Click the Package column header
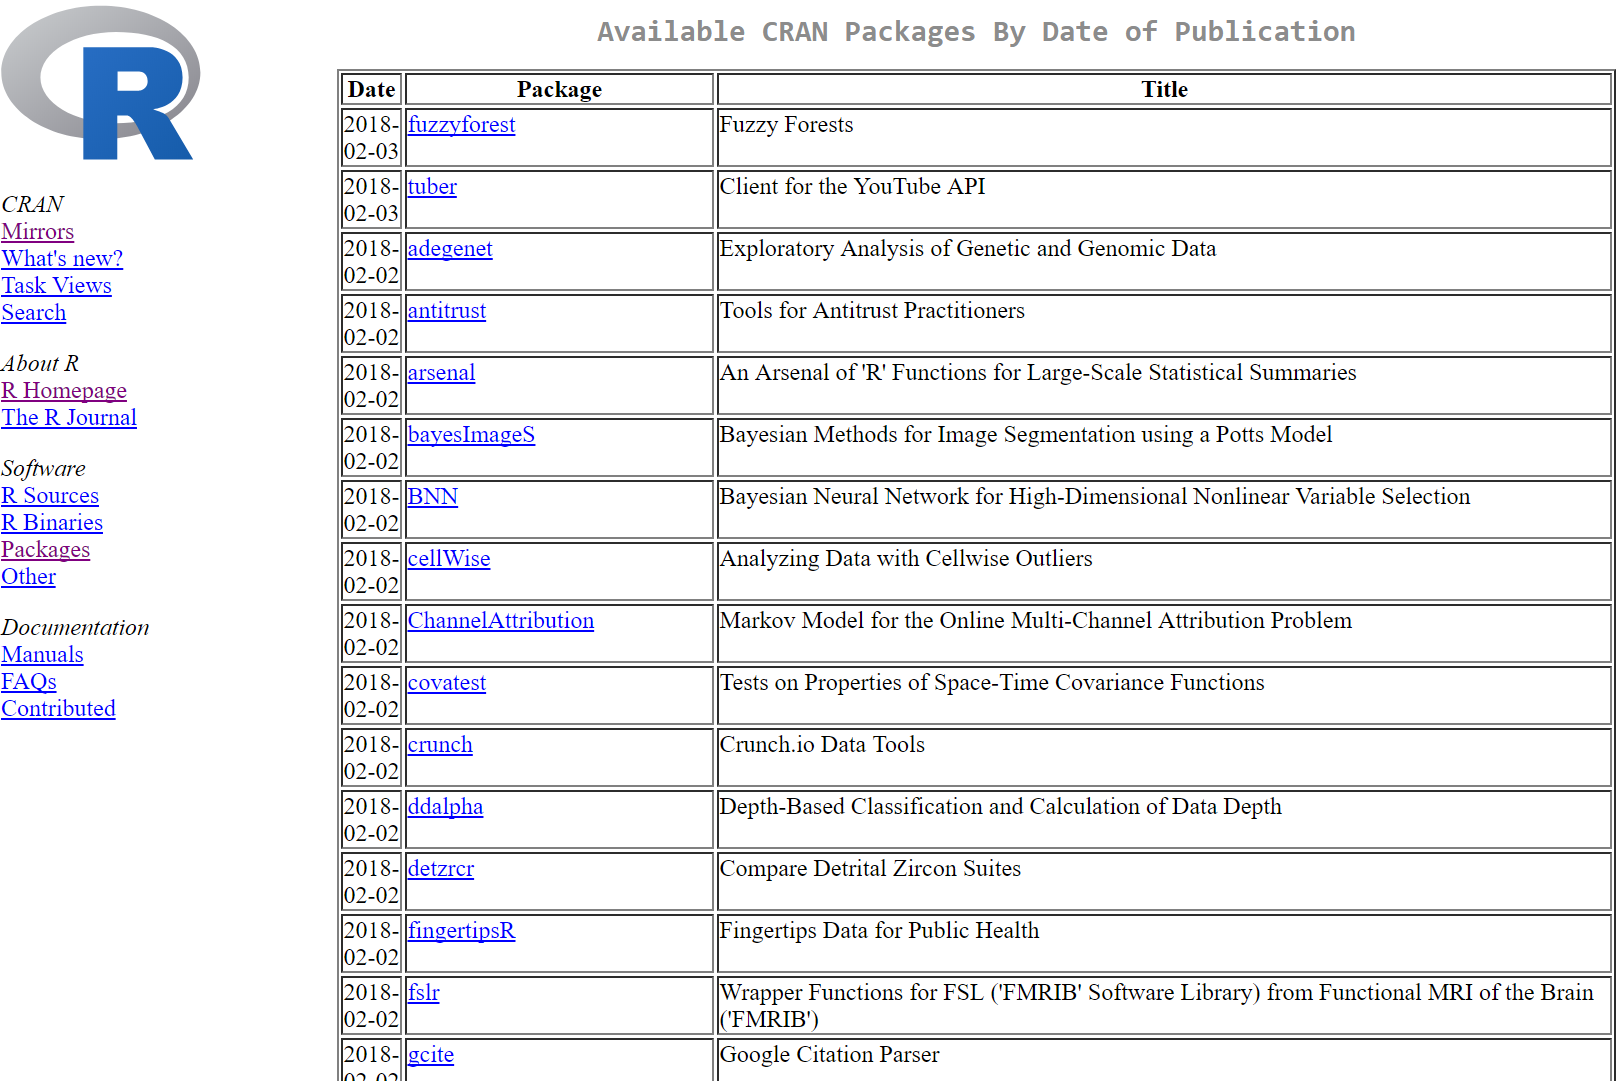 click(559, 90)
